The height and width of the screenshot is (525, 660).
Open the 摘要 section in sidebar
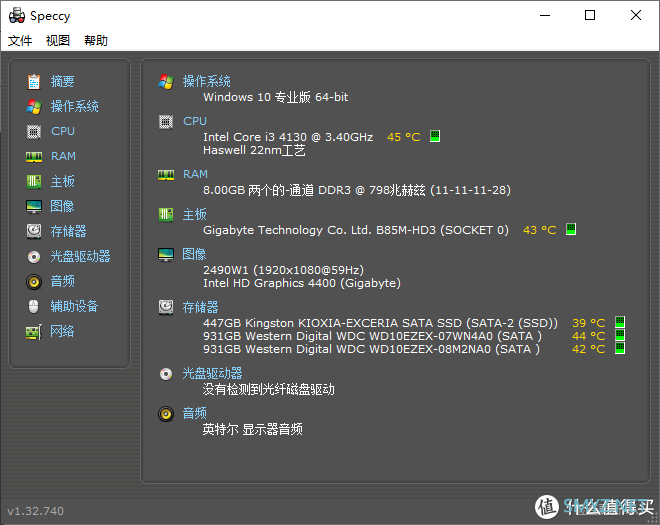point(62,81)
